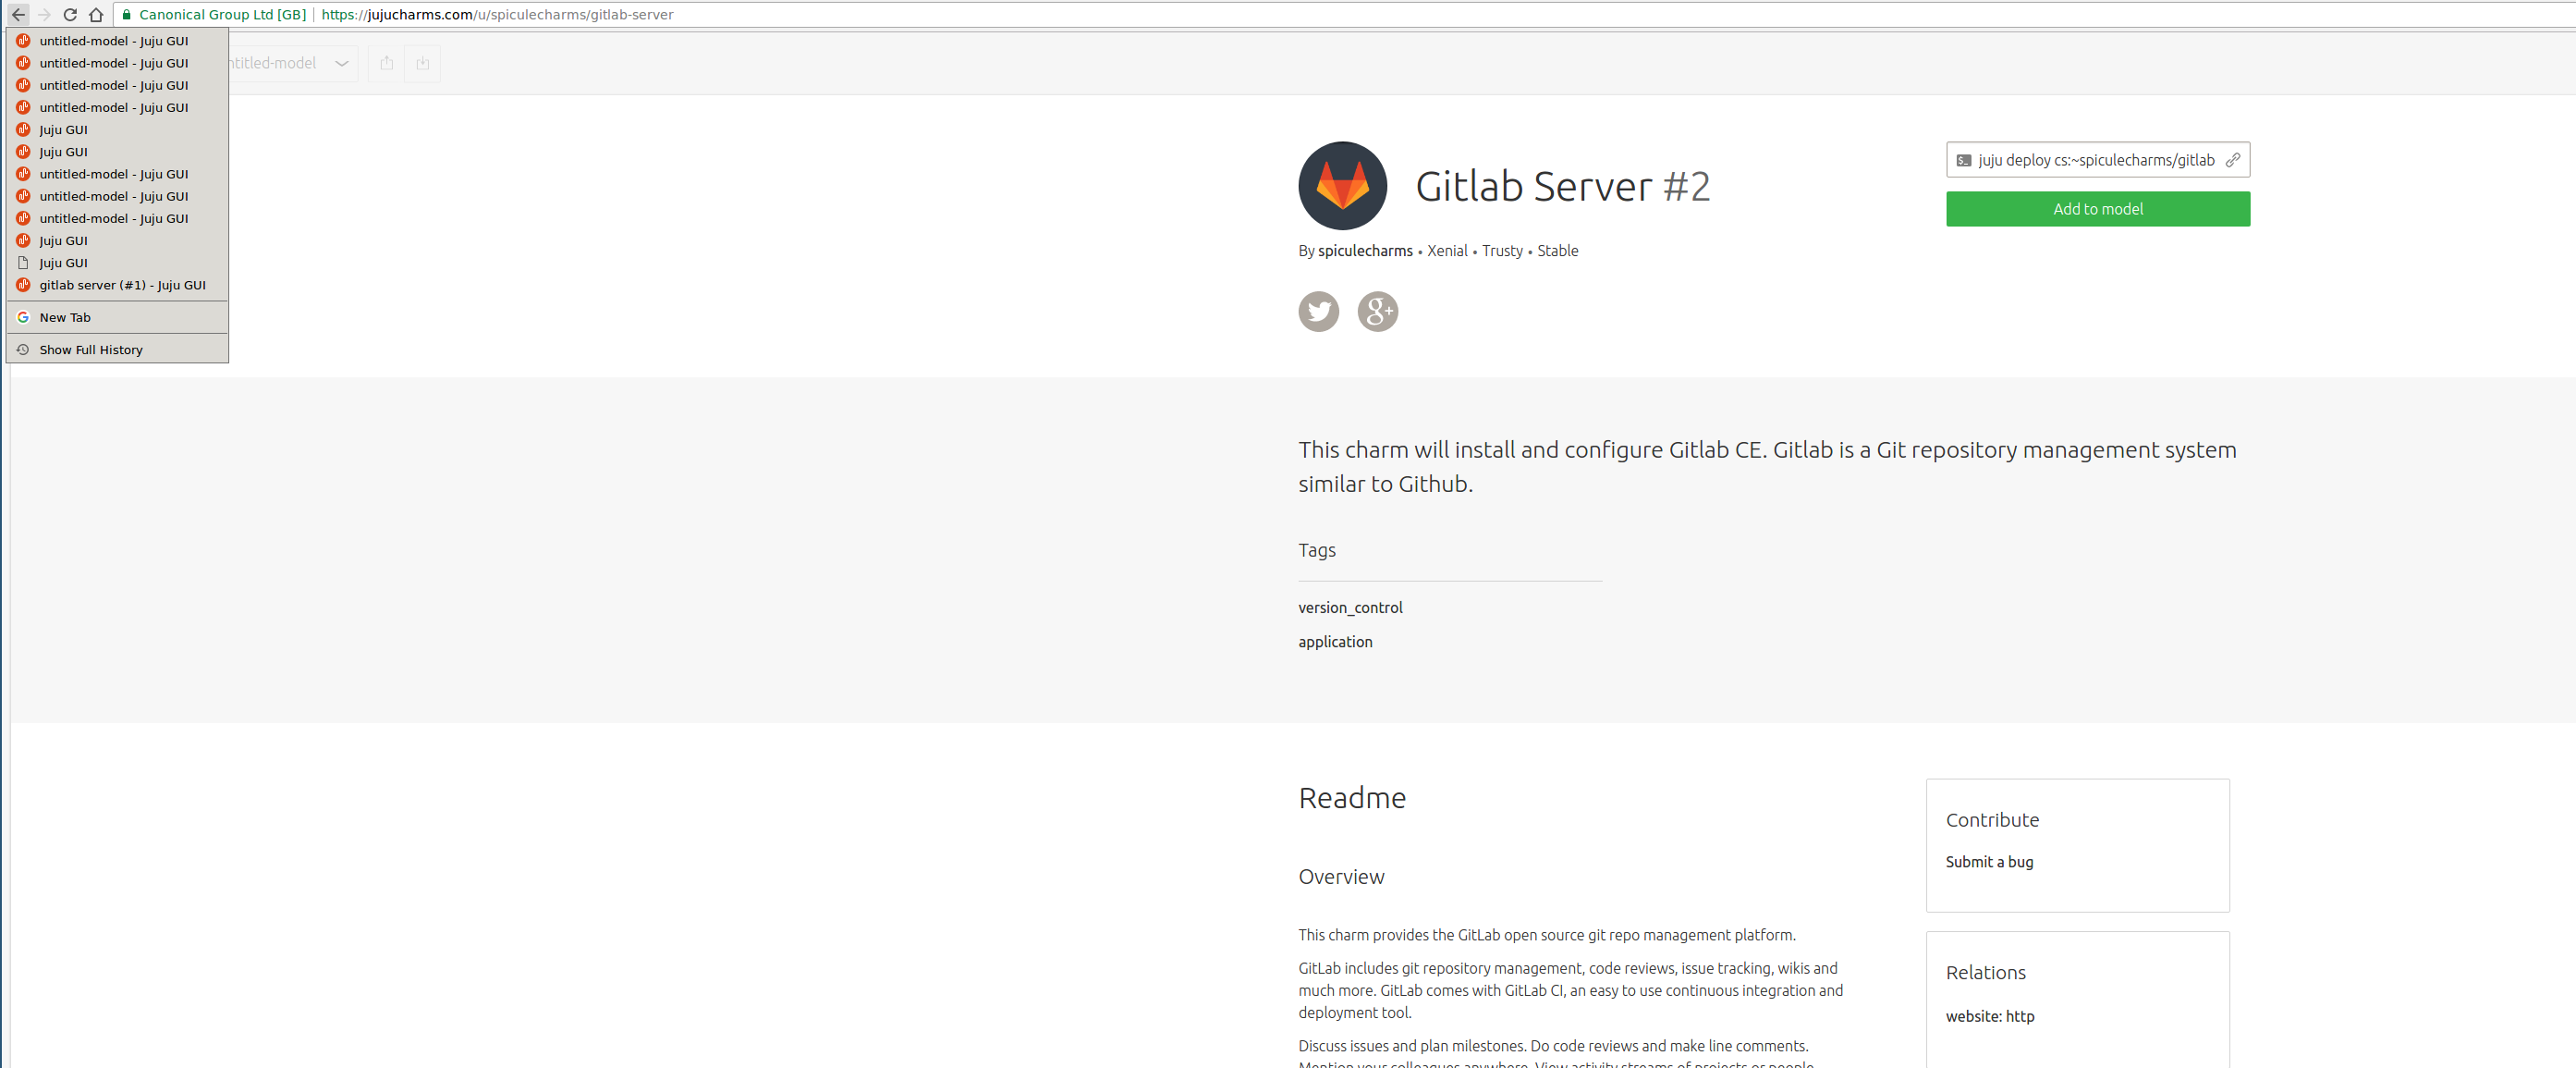
Task: Open gitlab server (#1) - Juju GUI history entry
Action: (118, 285)
